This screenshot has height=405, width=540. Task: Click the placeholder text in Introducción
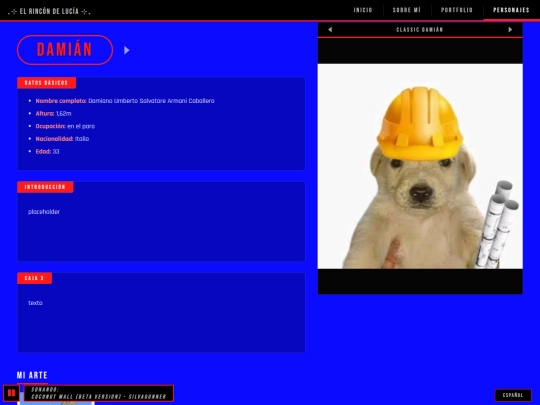[x=44, y=212]
